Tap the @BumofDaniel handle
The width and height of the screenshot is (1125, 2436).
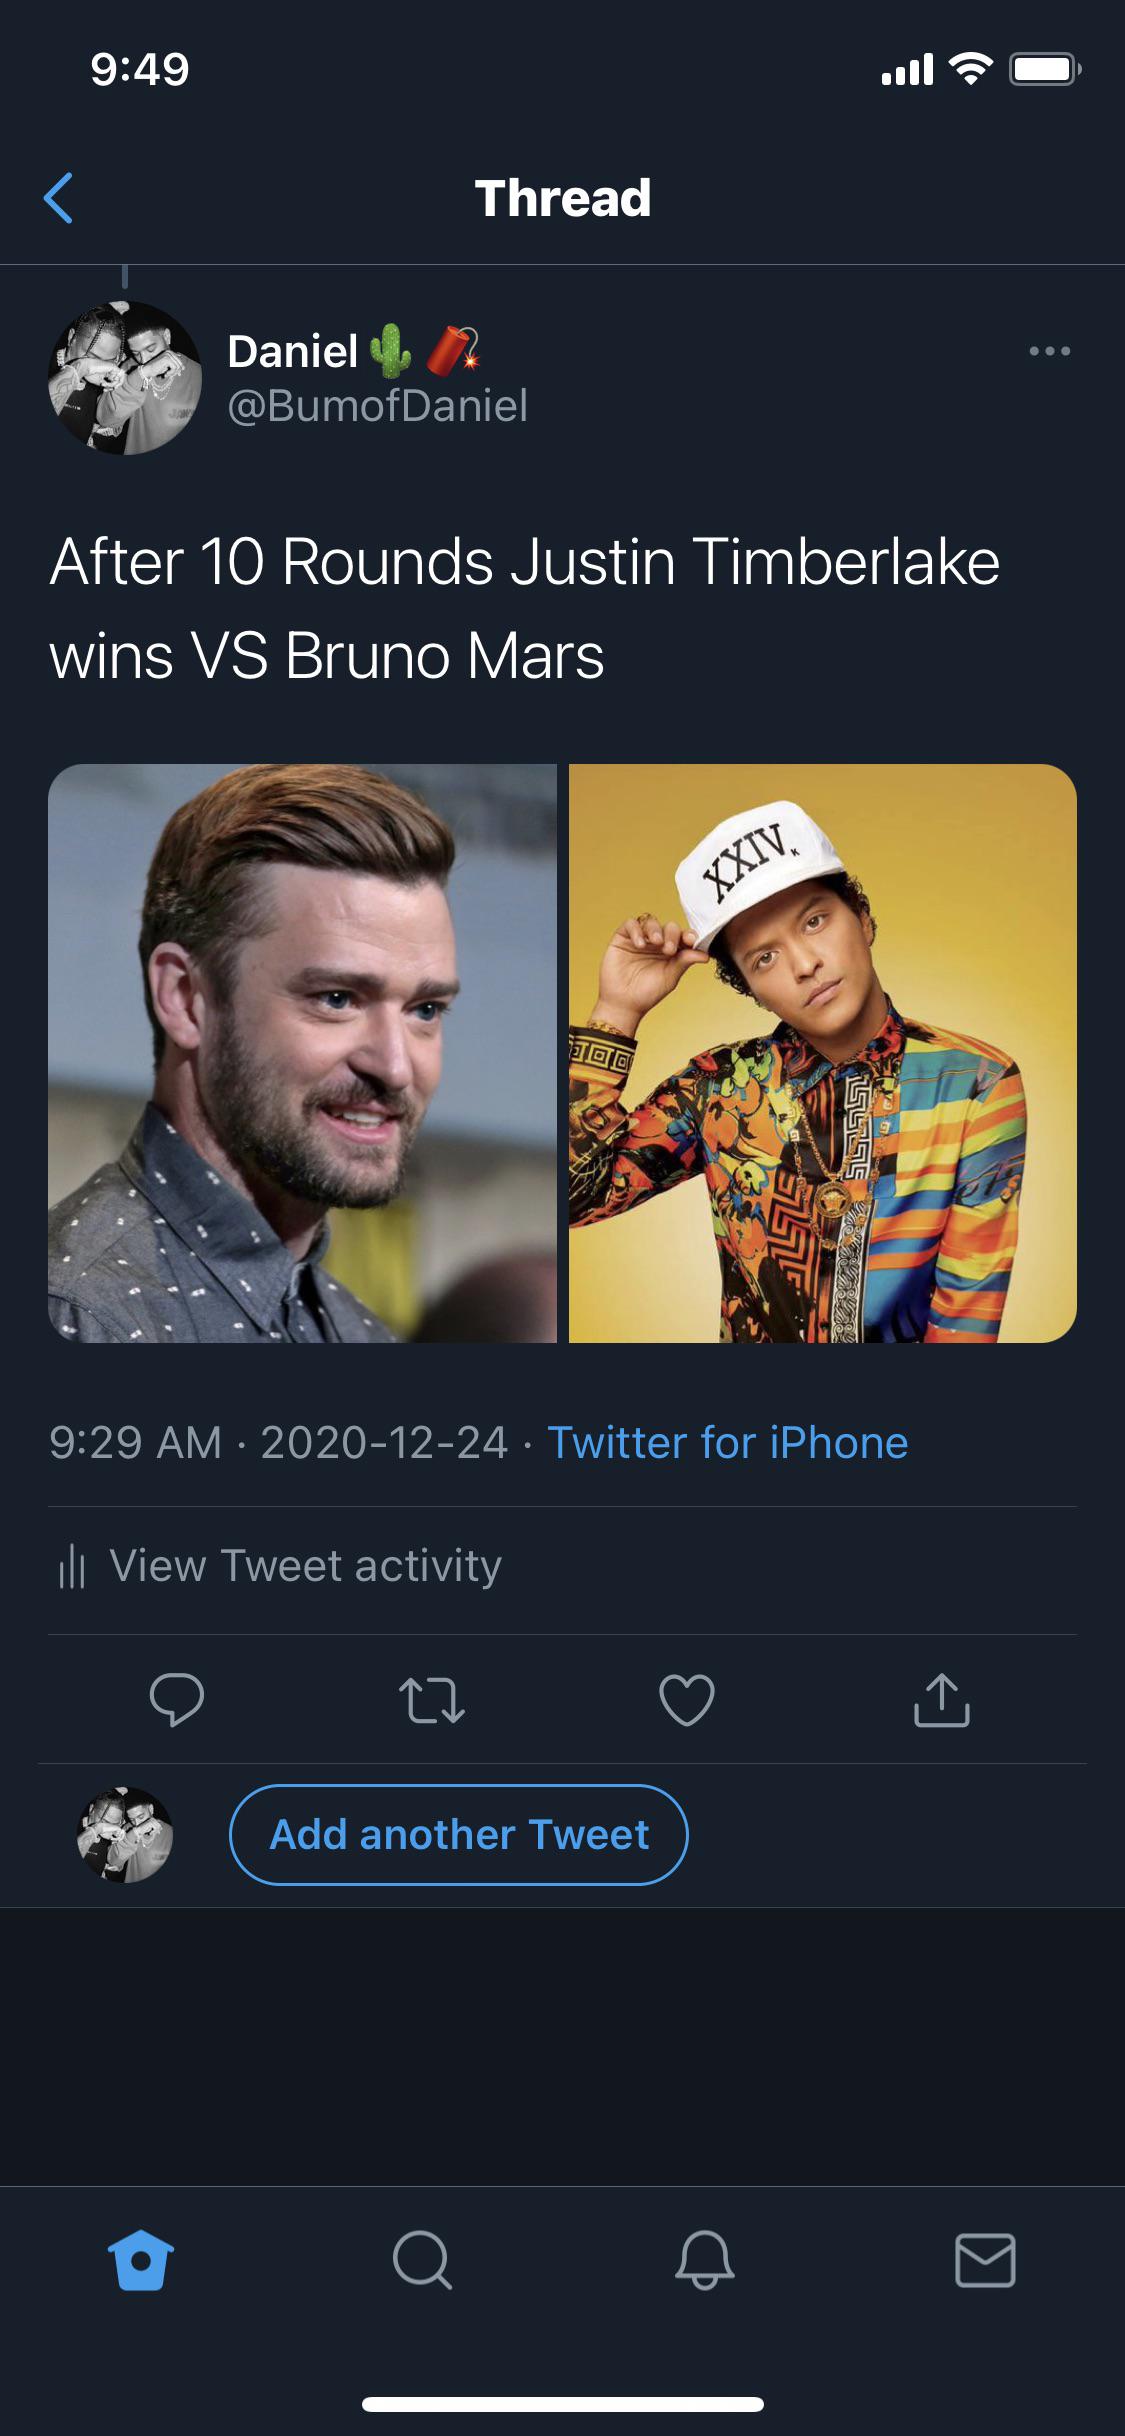tap(377, 406)
